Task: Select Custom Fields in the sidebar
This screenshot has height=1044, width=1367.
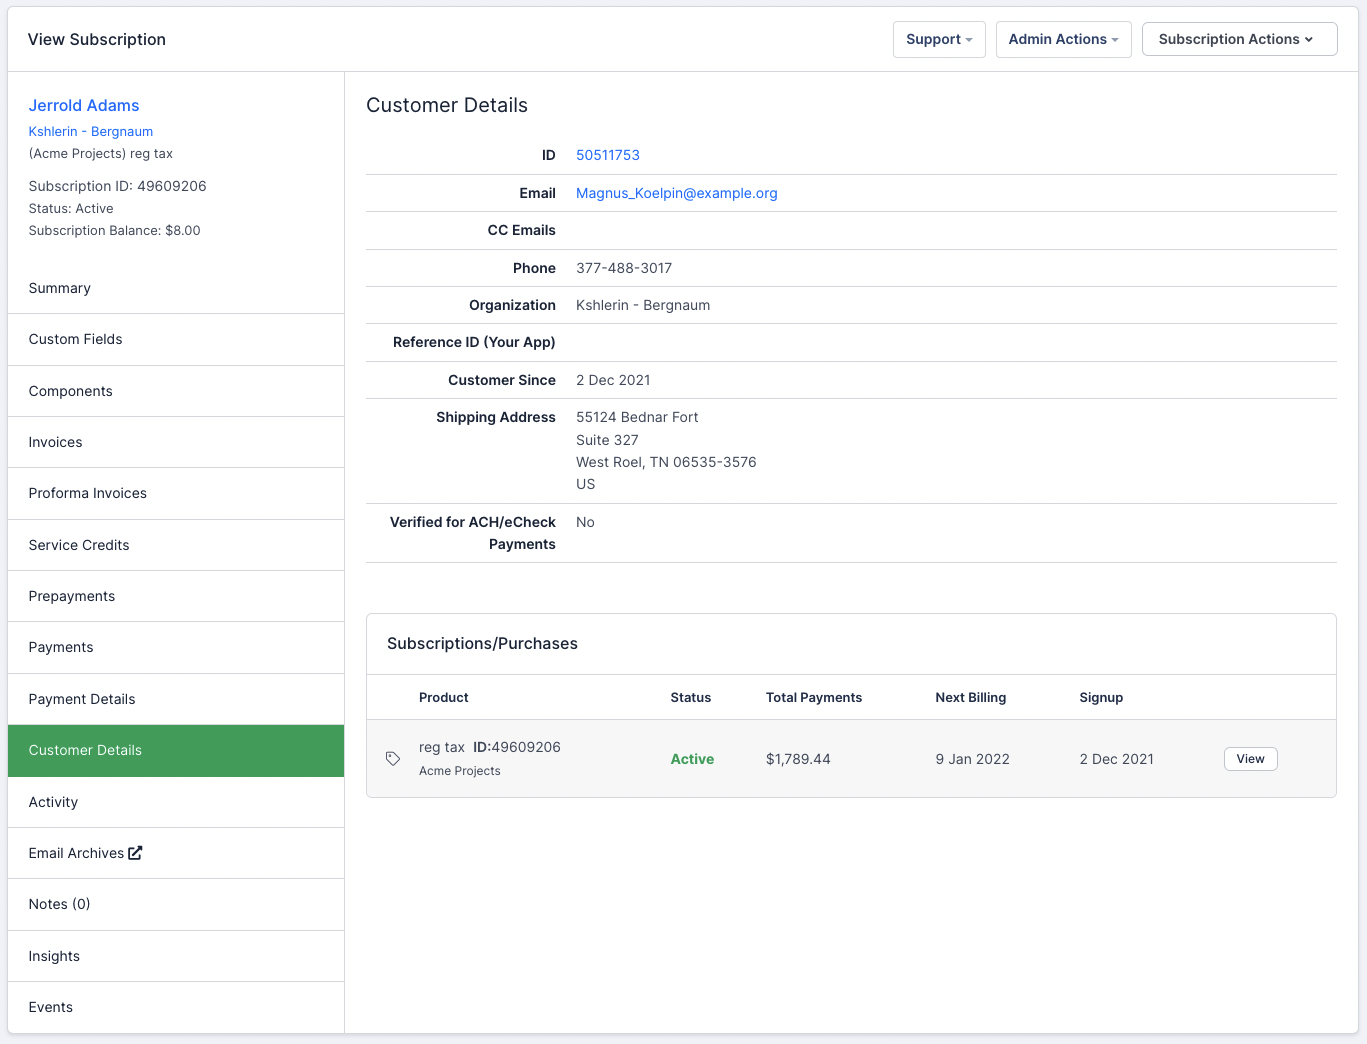Action: click(76, 339)
